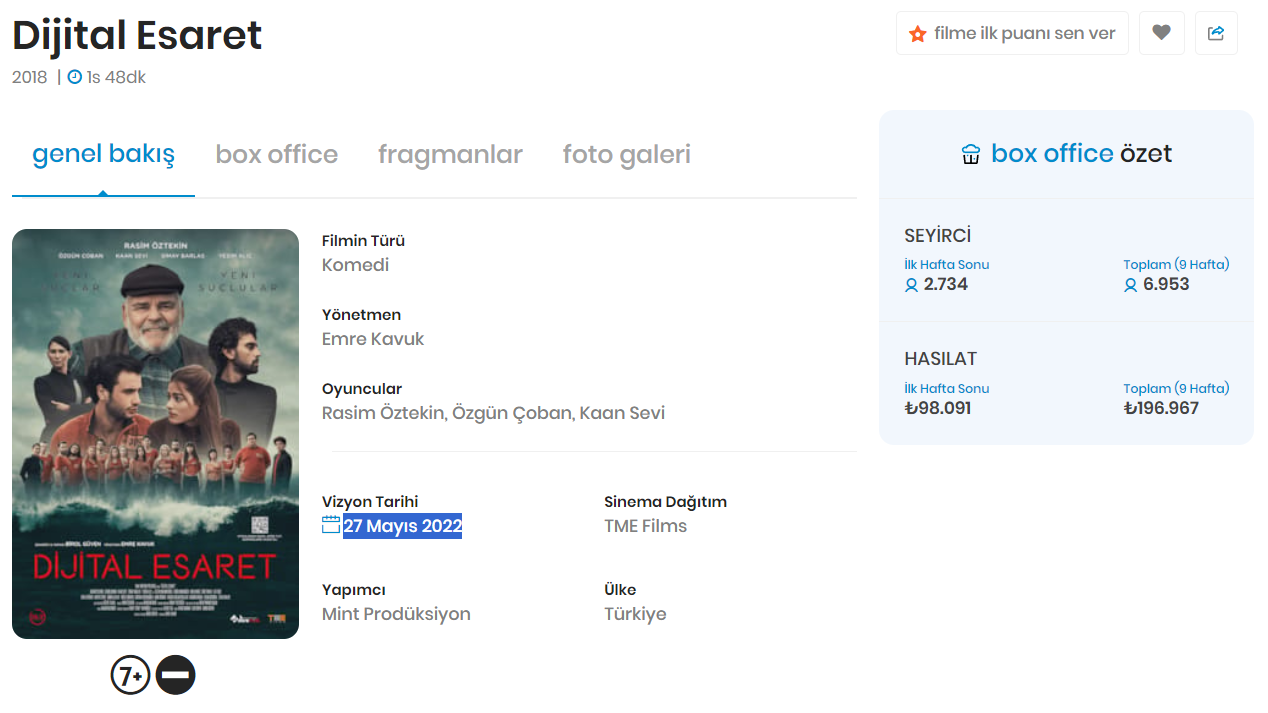Click the Mint Prodüksiyon producer link
Image resolution: width=1268 pixels, height=713 pixels.
coord(396,614)
